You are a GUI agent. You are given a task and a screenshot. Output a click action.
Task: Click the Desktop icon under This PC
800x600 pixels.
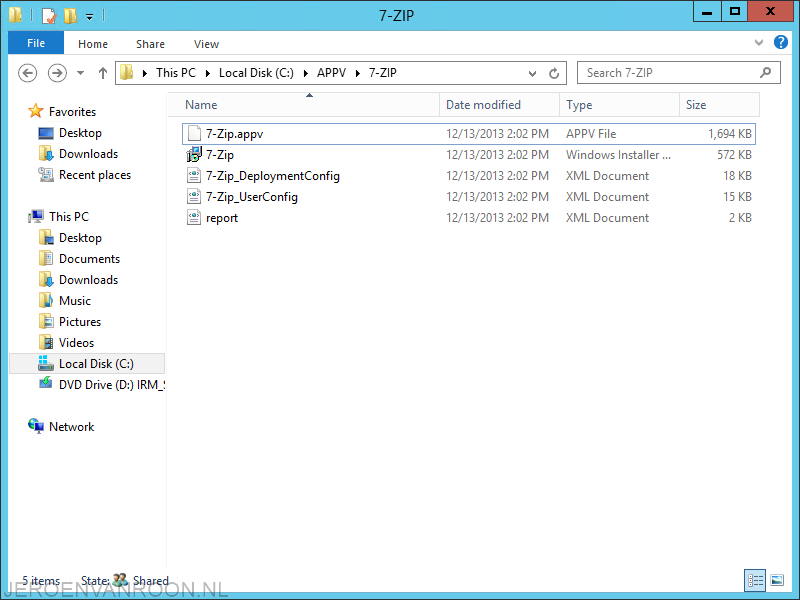[x=46, y=237]
